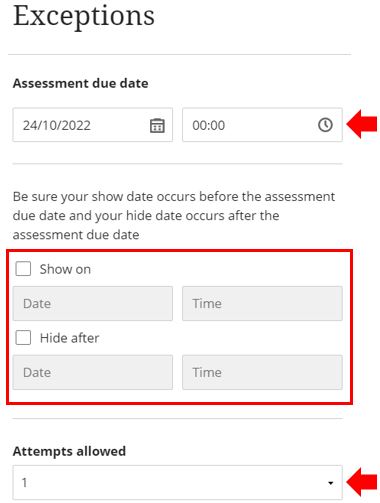This screenshot has height=503, width=380.
Task: Click the red arrow beside Attempts dropdown
Action: point(362,482)
